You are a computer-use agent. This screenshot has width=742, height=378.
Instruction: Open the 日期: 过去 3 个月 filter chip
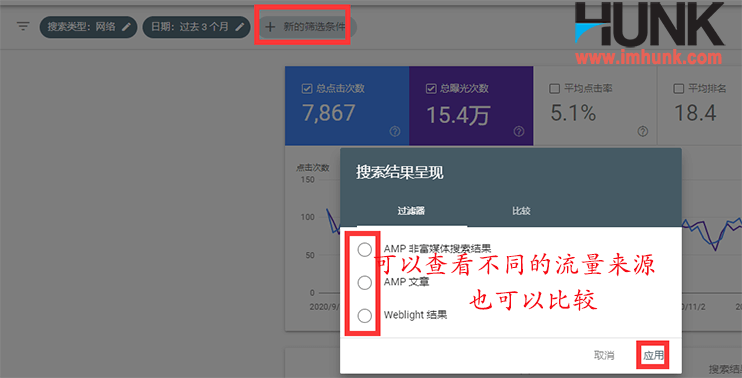pos(196,27)
